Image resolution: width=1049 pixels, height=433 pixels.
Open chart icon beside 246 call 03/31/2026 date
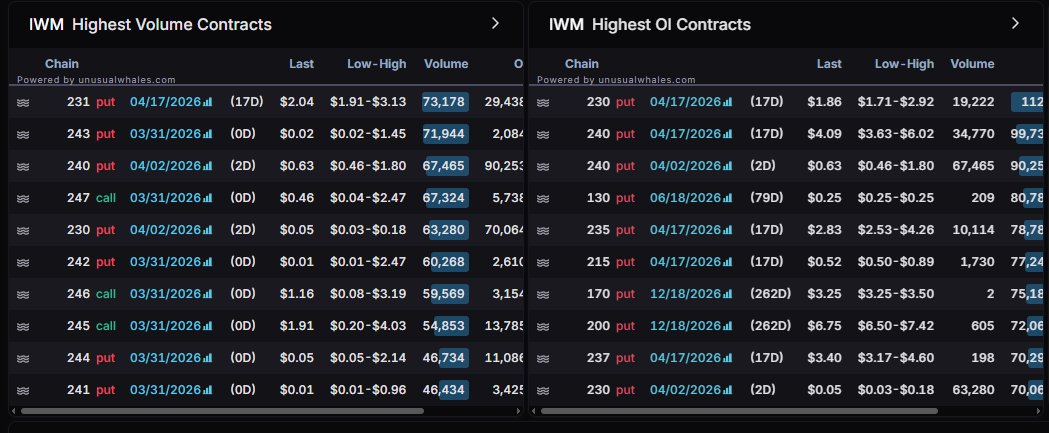207,294
